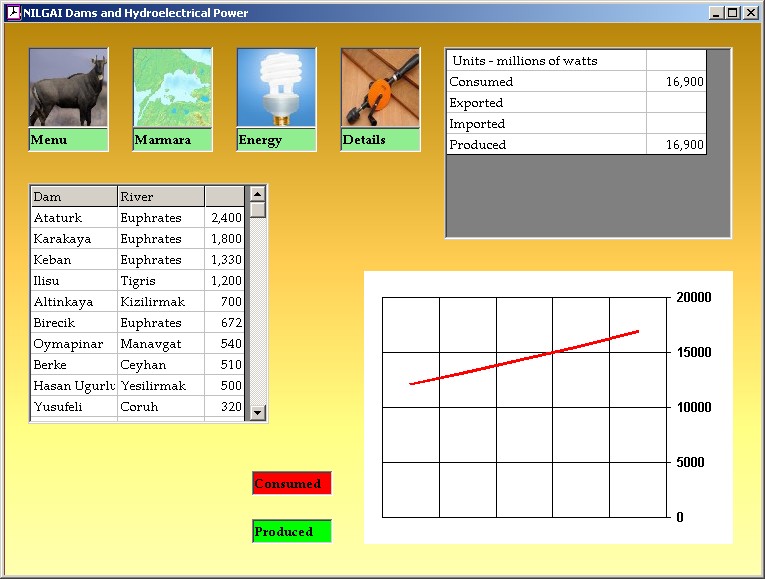Click the Dam column header
Image resolution: width=765 pixels, height=579 pixels.
(x=73, y=197)
